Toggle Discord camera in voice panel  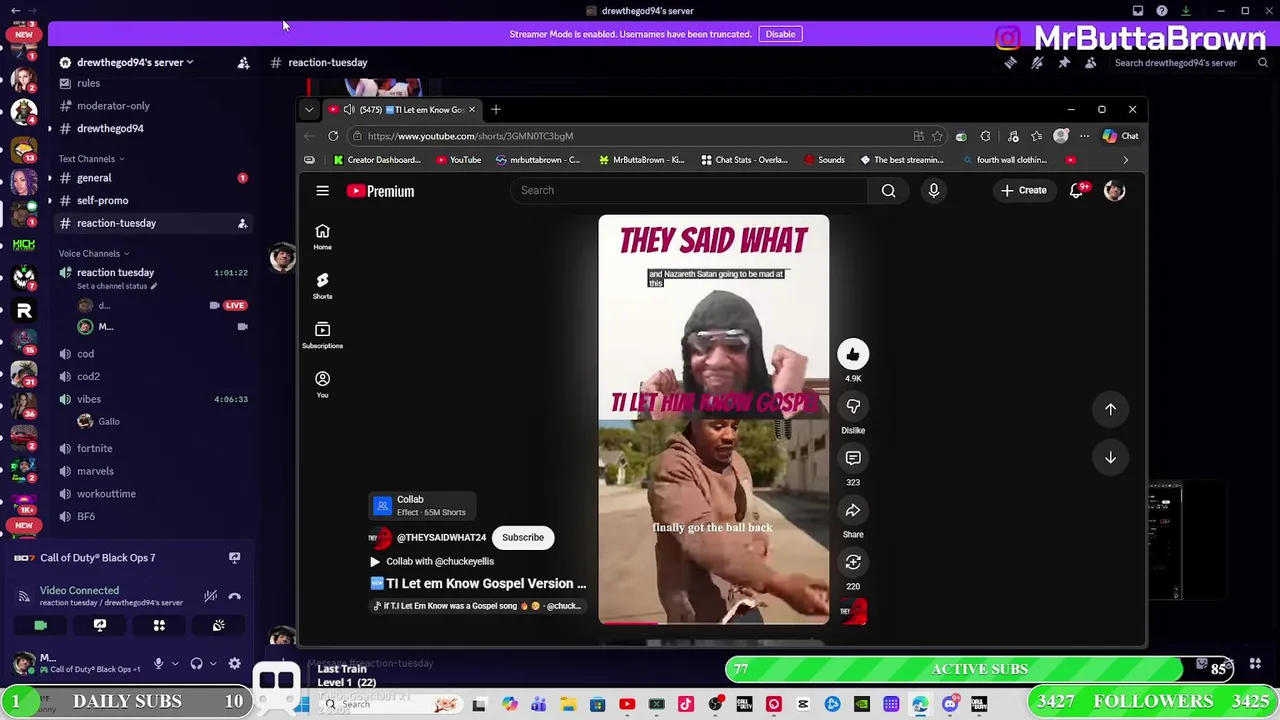(40, 625)
